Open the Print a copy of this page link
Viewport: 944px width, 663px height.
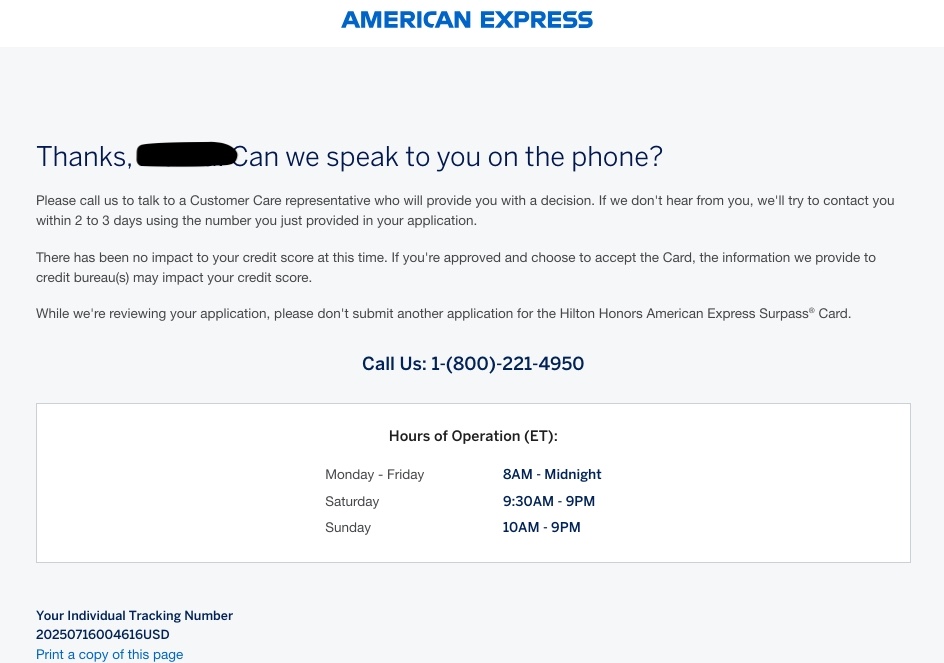coord(110,655)
